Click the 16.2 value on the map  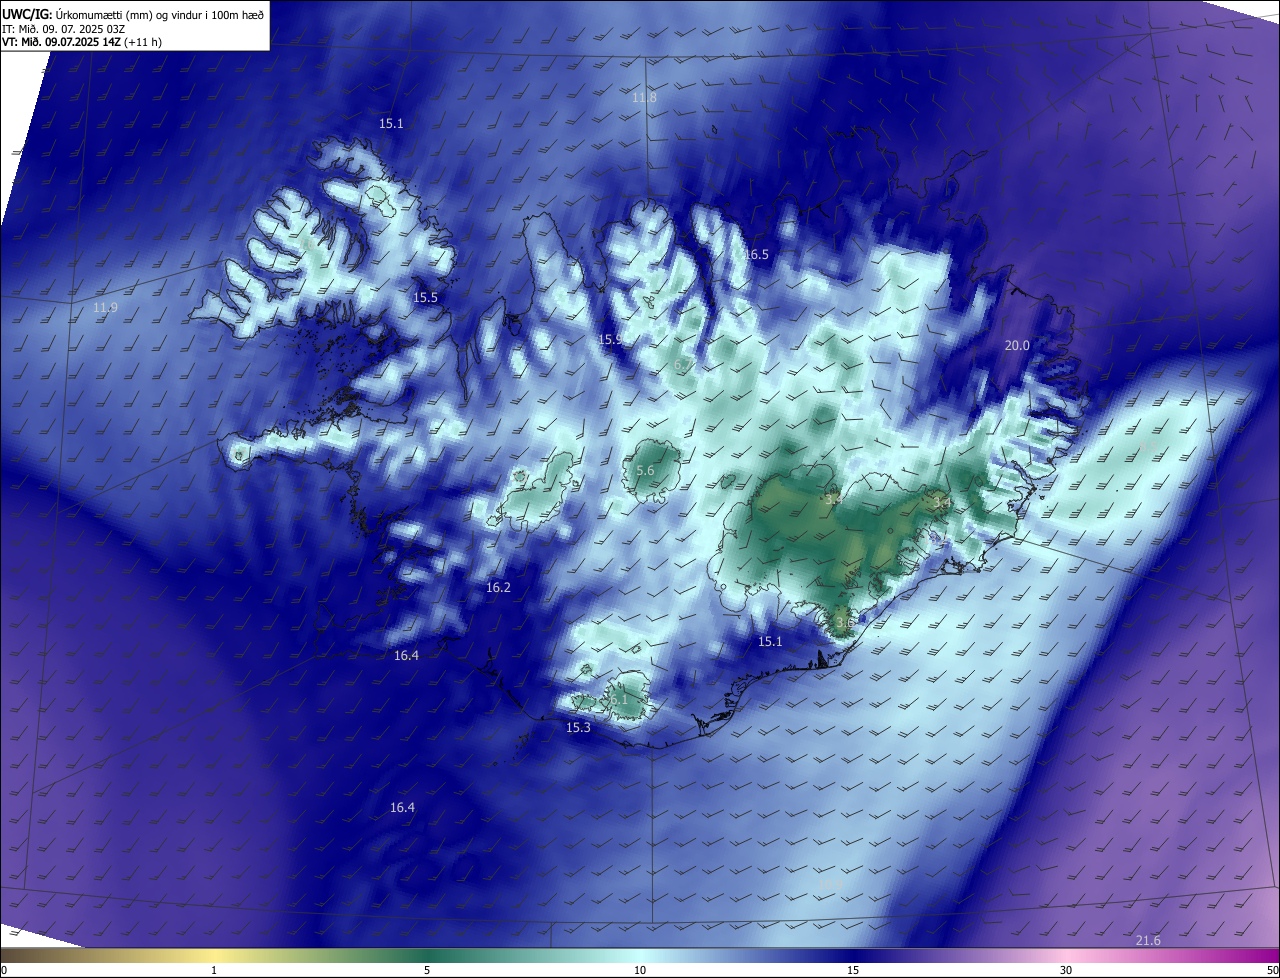(x=498, y=587)
